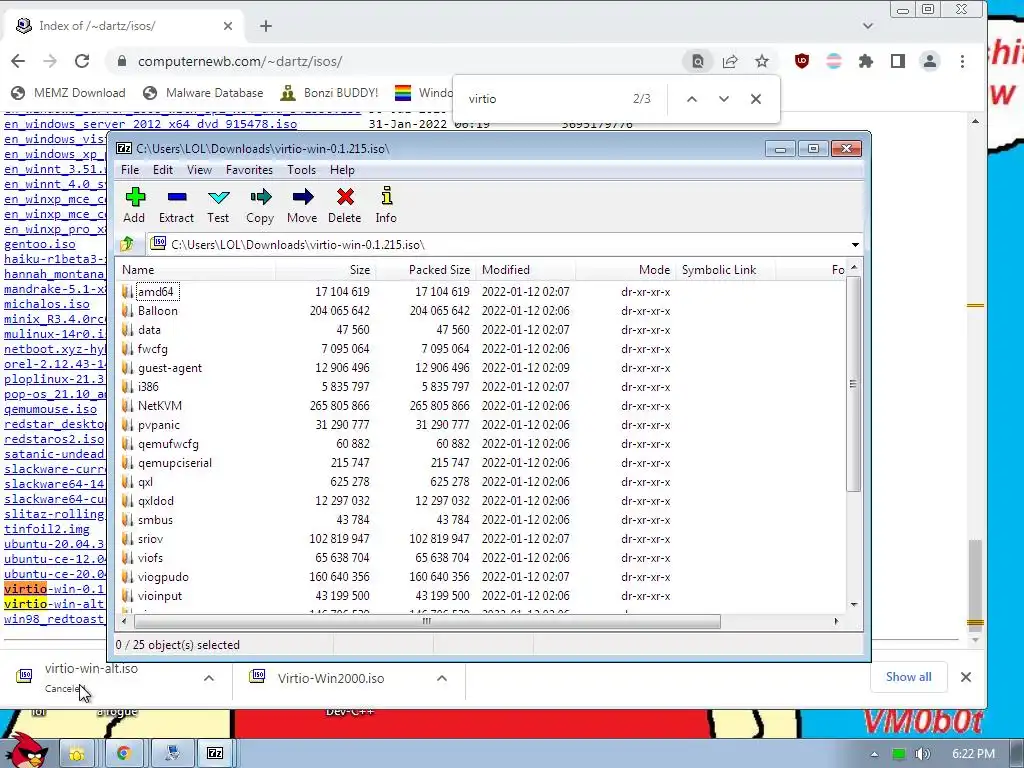Open the gentoo.iso link

click(40, 244)
